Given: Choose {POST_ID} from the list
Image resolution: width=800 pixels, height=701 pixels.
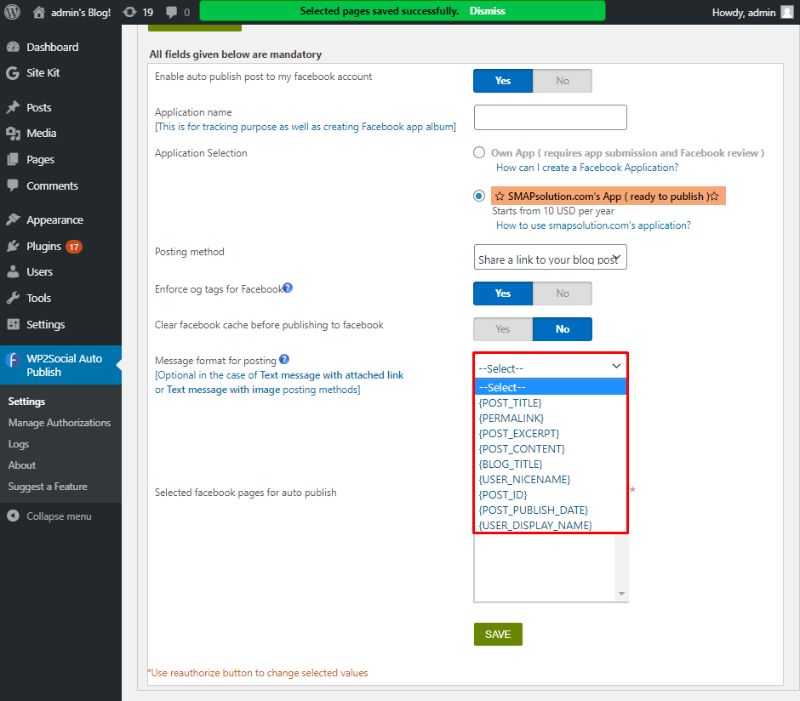Looking at the screenshot, I should (x=551, y=495).
